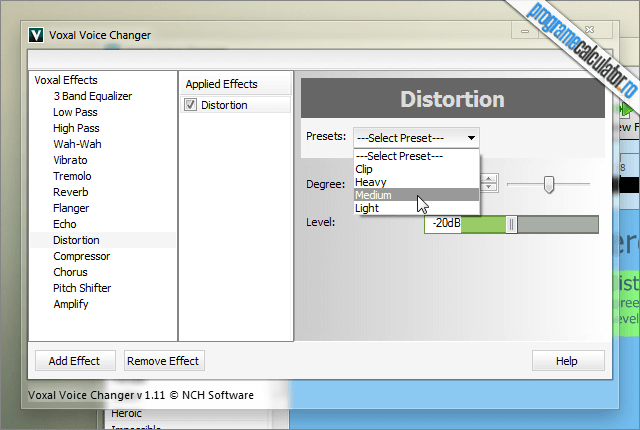This screenshot has height=430, width=640.
Task: Select Compressor effect
Action: pos(82,256)
